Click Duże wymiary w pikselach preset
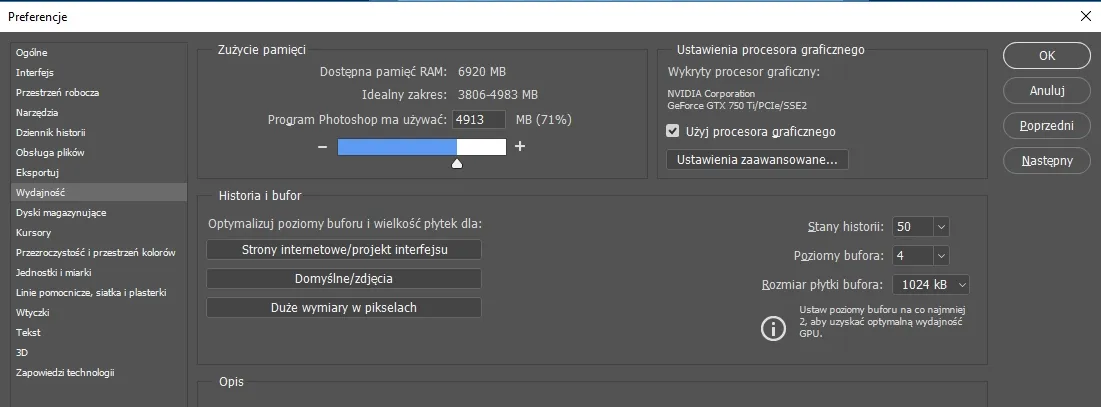The height and width of the screenshot is (407, 1101). [343, 307]
